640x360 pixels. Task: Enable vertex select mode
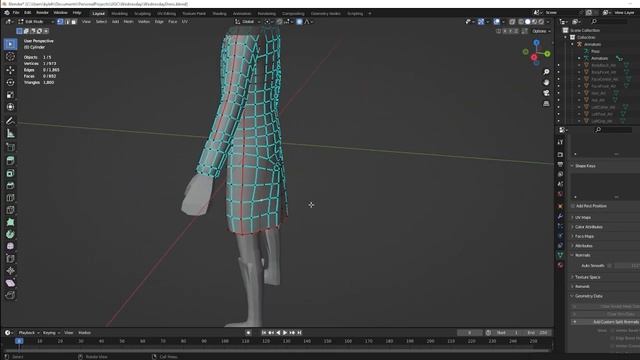tap(60, 22)
